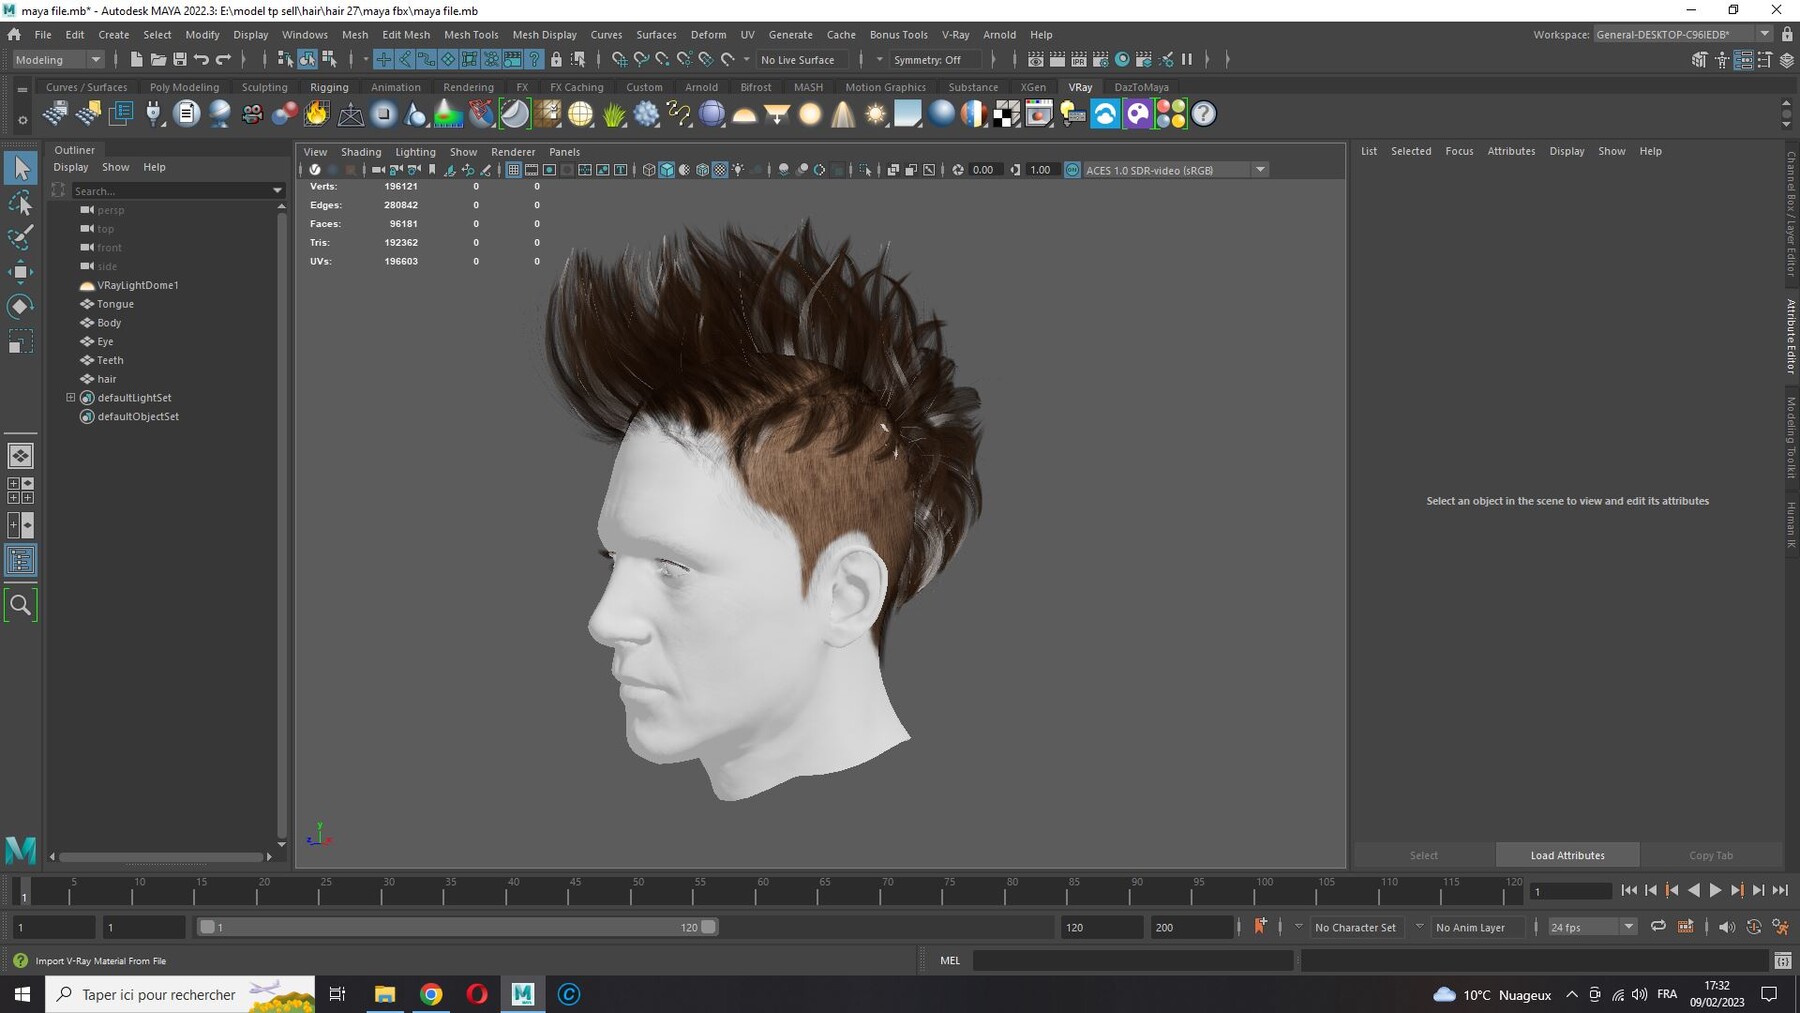Click the help question mark shelf icon
1800x1013 pixels.
[x=1204, y=114]
